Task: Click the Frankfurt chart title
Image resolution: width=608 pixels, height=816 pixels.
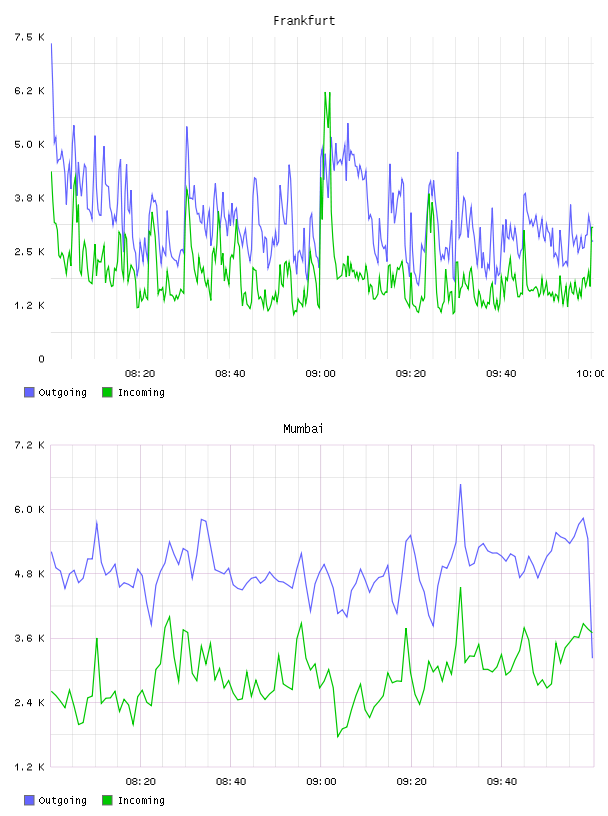Action: click(x=304, y=21)
